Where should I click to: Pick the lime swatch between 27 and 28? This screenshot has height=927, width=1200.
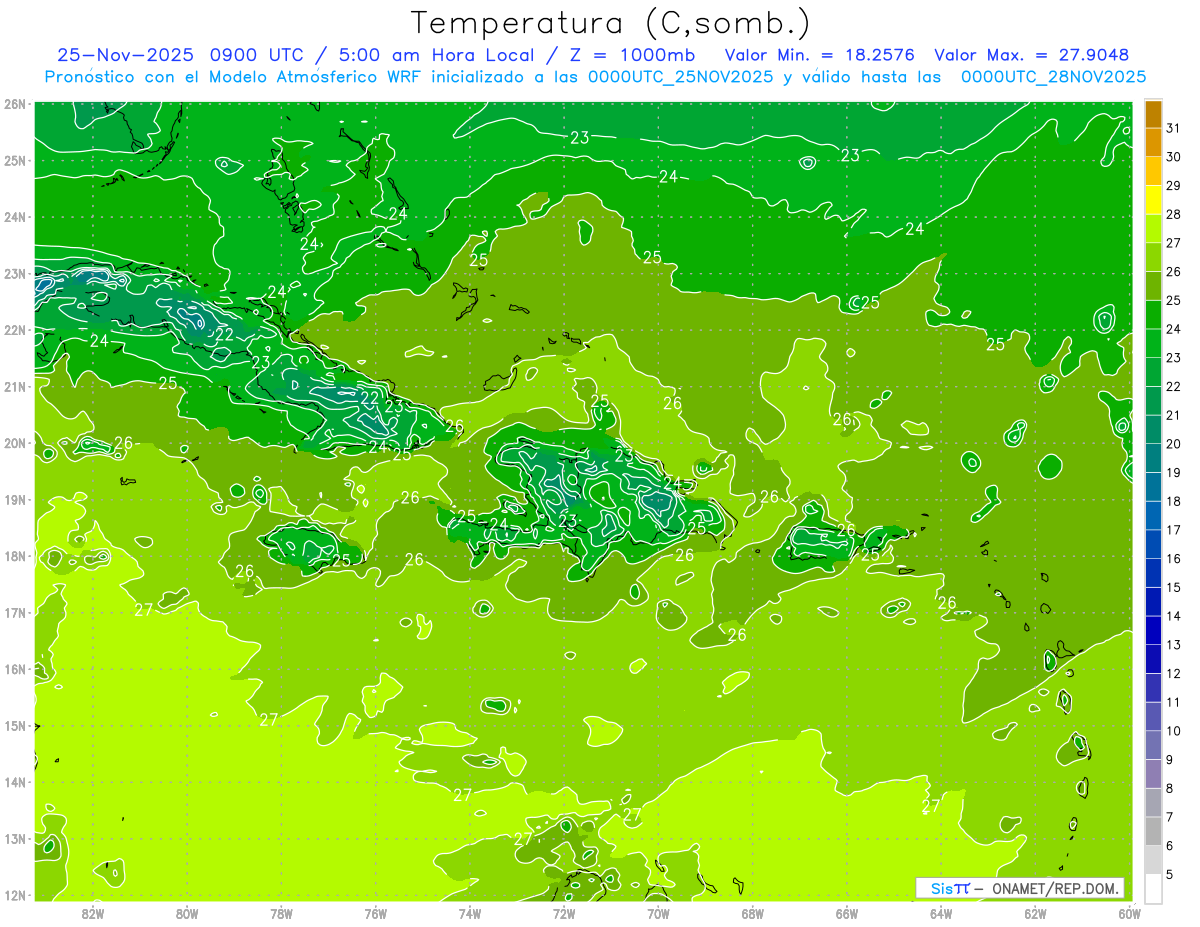(1153, 228)
